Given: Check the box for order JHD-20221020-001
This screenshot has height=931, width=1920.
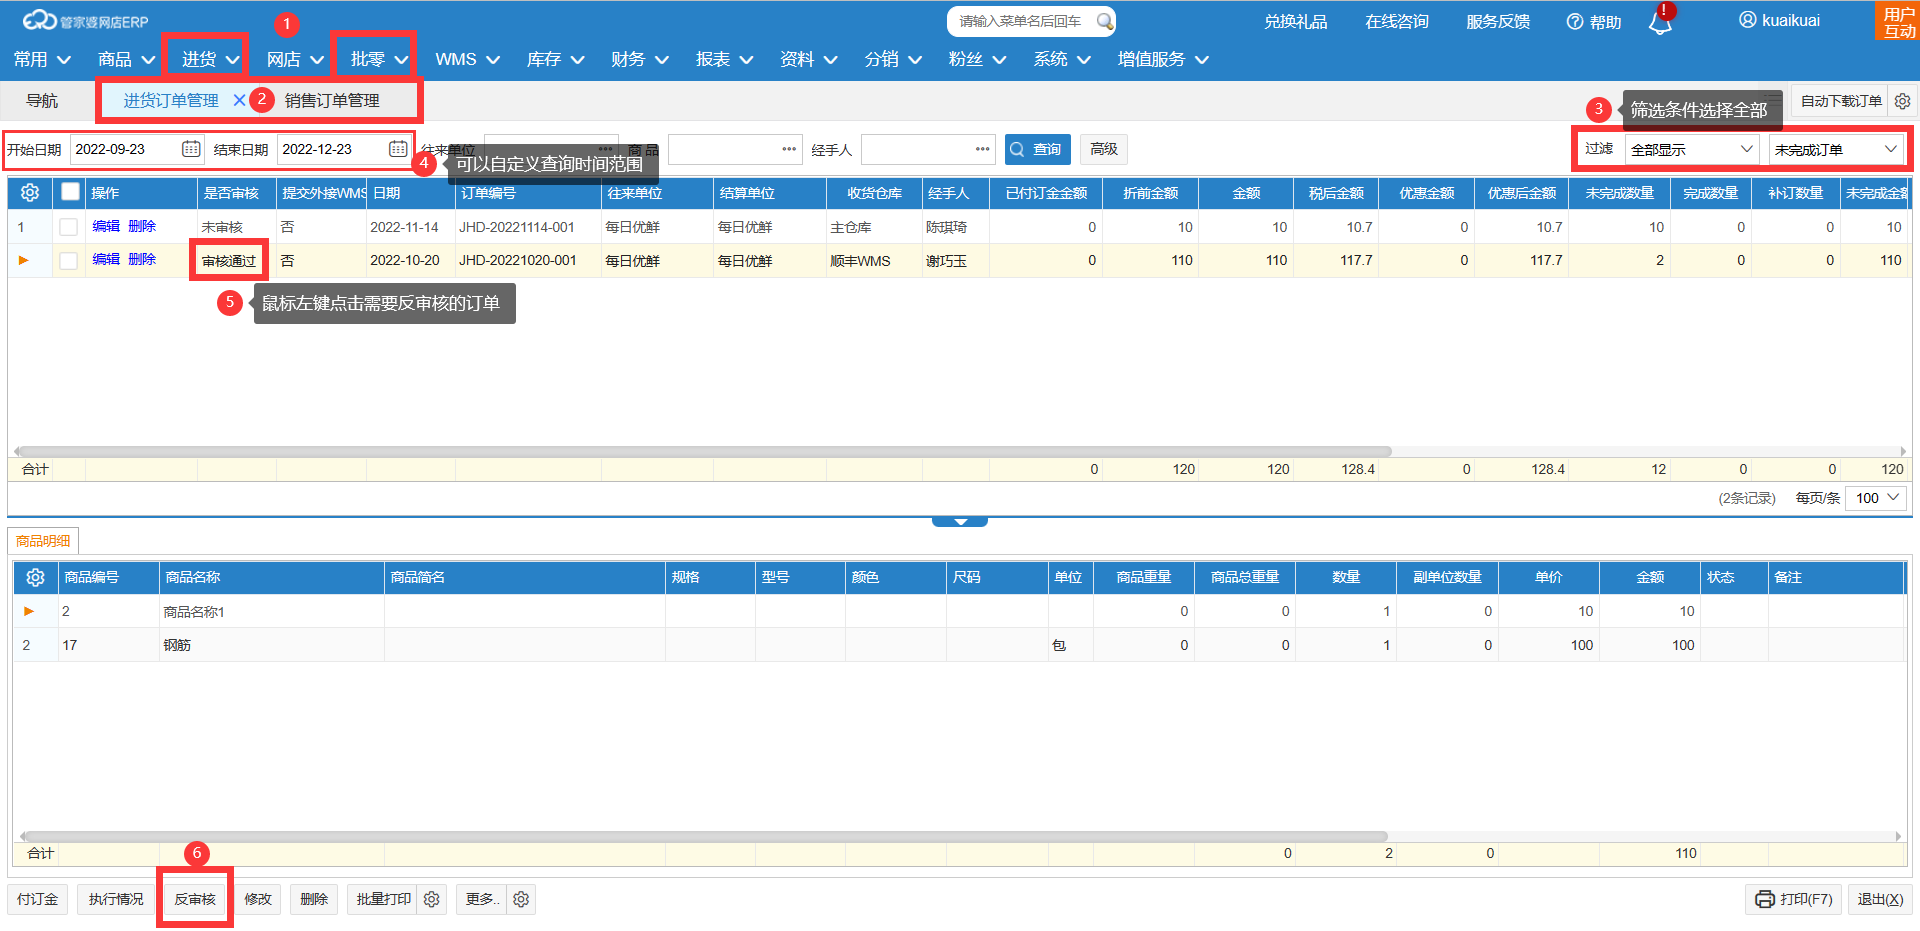Looking at the screenshot, I should click(x=69, y=261).
